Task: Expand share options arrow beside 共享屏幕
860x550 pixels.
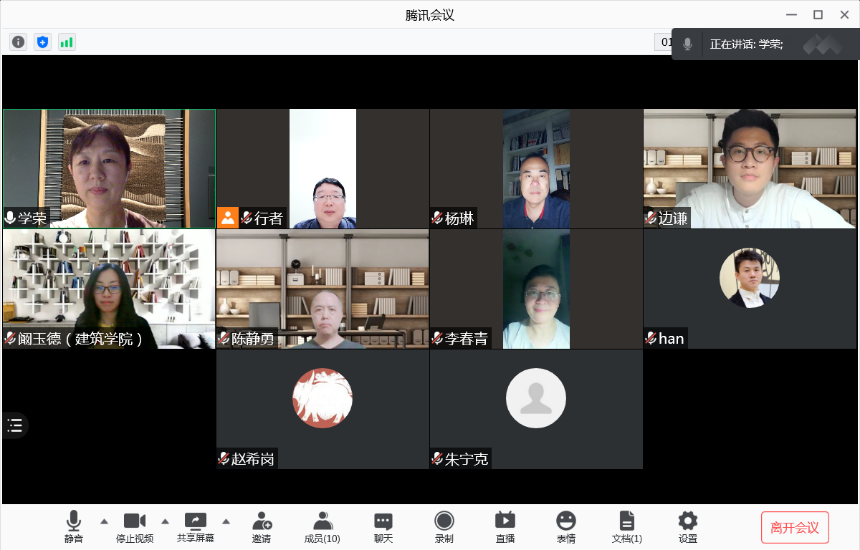Action: pyautogui.click(x=226, y=521)
